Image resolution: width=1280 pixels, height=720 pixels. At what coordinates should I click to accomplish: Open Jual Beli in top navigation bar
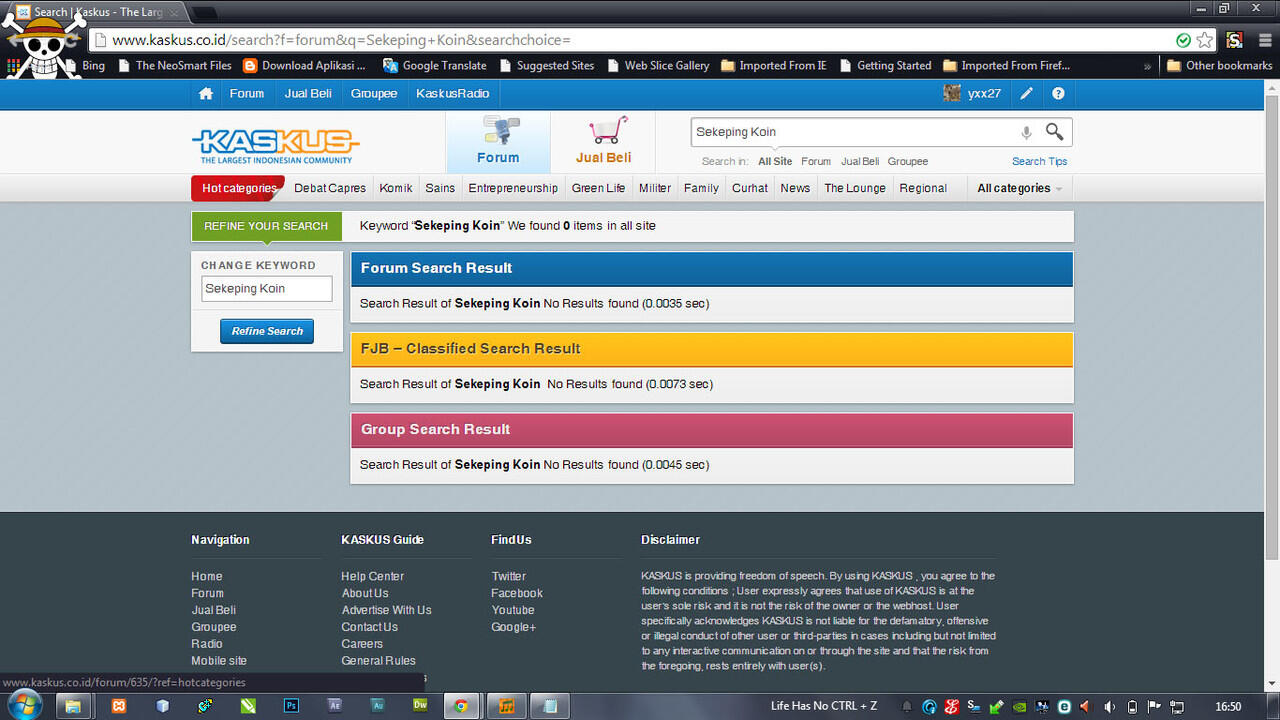point(308,93)
